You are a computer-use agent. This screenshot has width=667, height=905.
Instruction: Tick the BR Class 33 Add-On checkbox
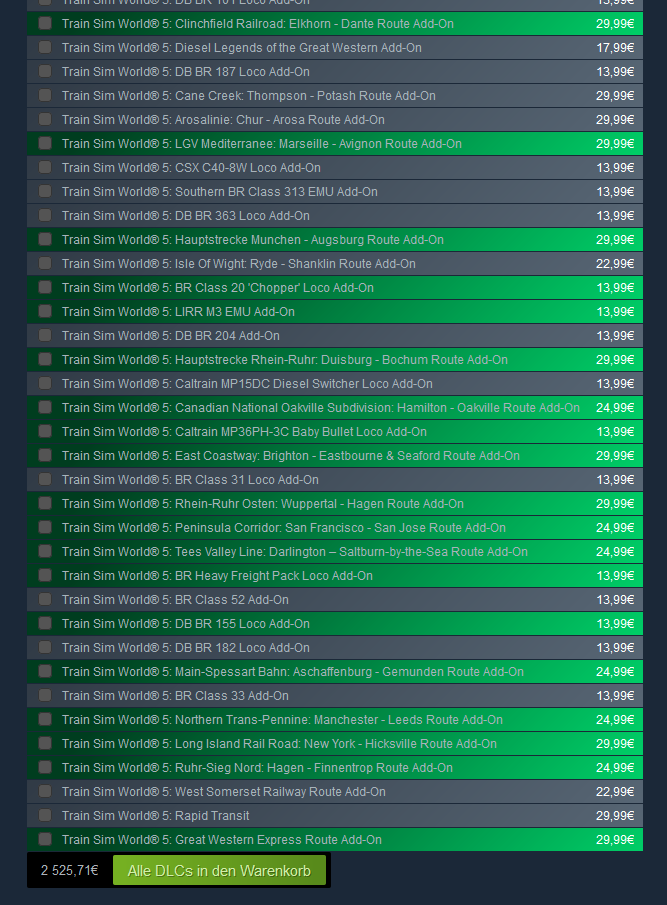tap(45, 695)
